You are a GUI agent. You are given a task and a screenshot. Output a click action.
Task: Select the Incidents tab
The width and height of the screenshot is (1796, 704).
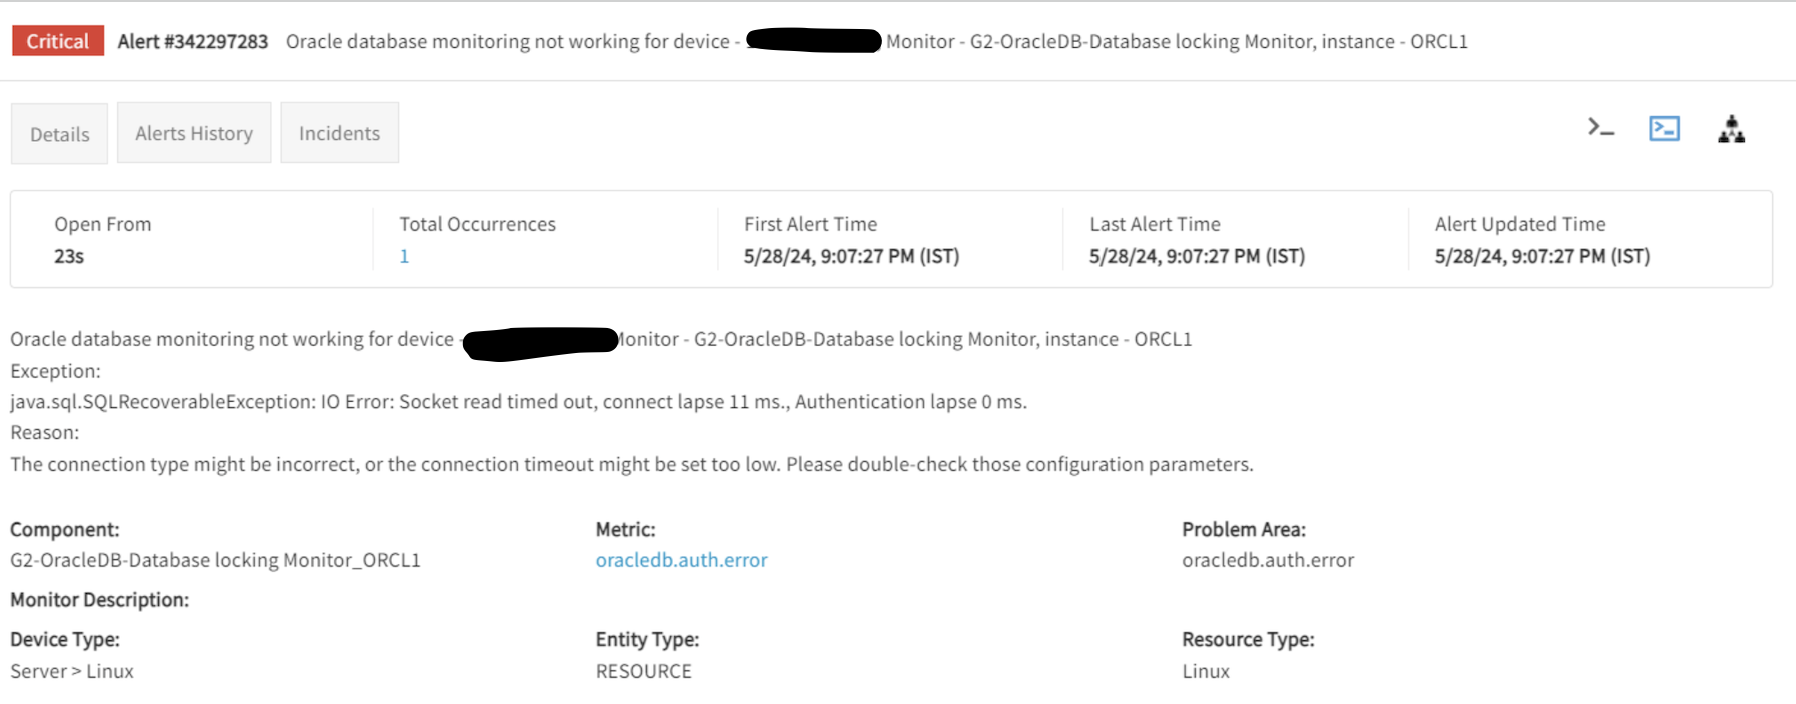pos(339,133)
